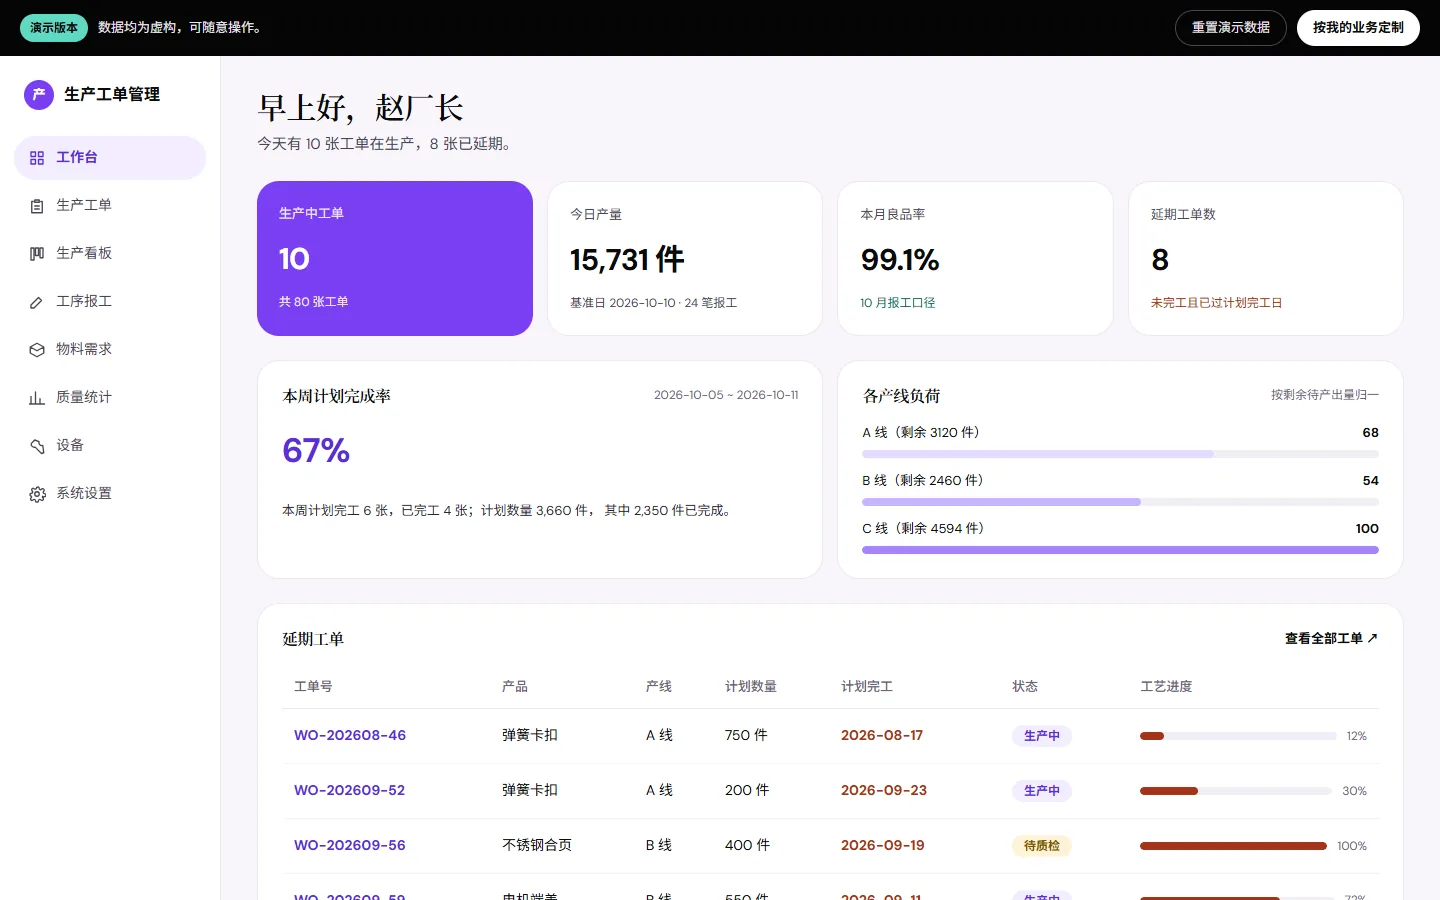Open work order WO-202609-56
This screenshot has width=1440, height=900.
coord(350,845)
